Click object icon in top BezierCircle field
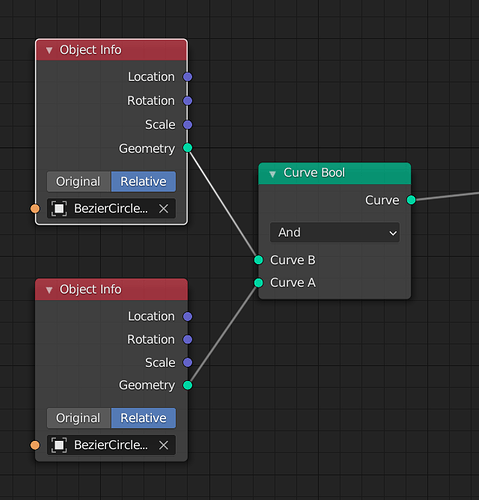This screenshot has width=479, height=500. (x=59, y=209)
